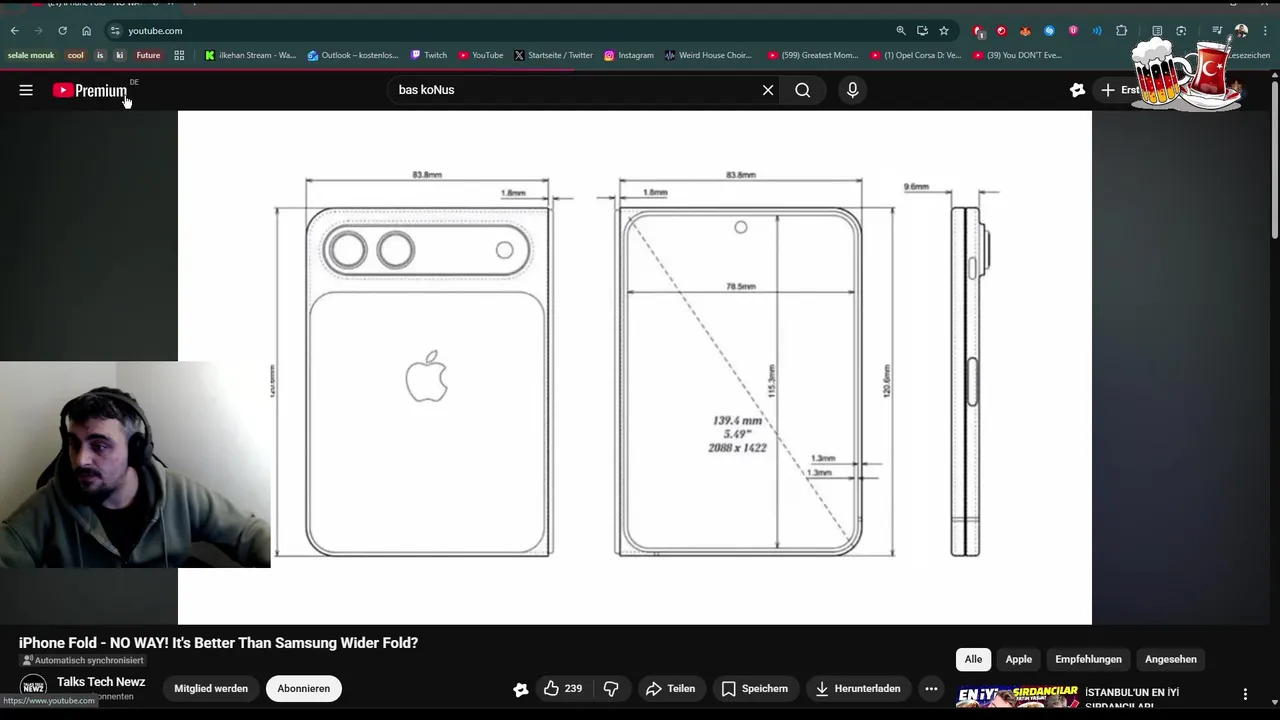Select the 'Angesehen' filter chip
1280x720 pixels.
[x=1171, y=659]
